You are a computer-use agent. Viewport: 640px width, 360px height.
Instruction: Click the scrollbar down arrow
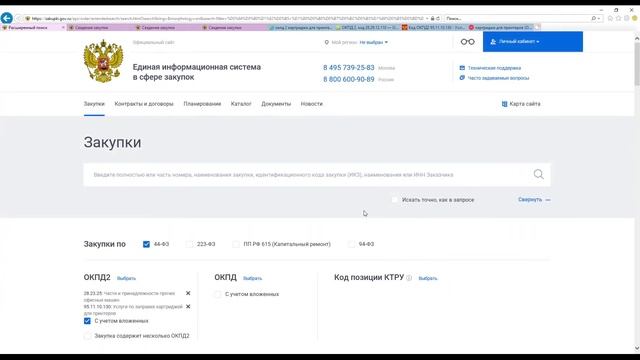click(637, 348)
